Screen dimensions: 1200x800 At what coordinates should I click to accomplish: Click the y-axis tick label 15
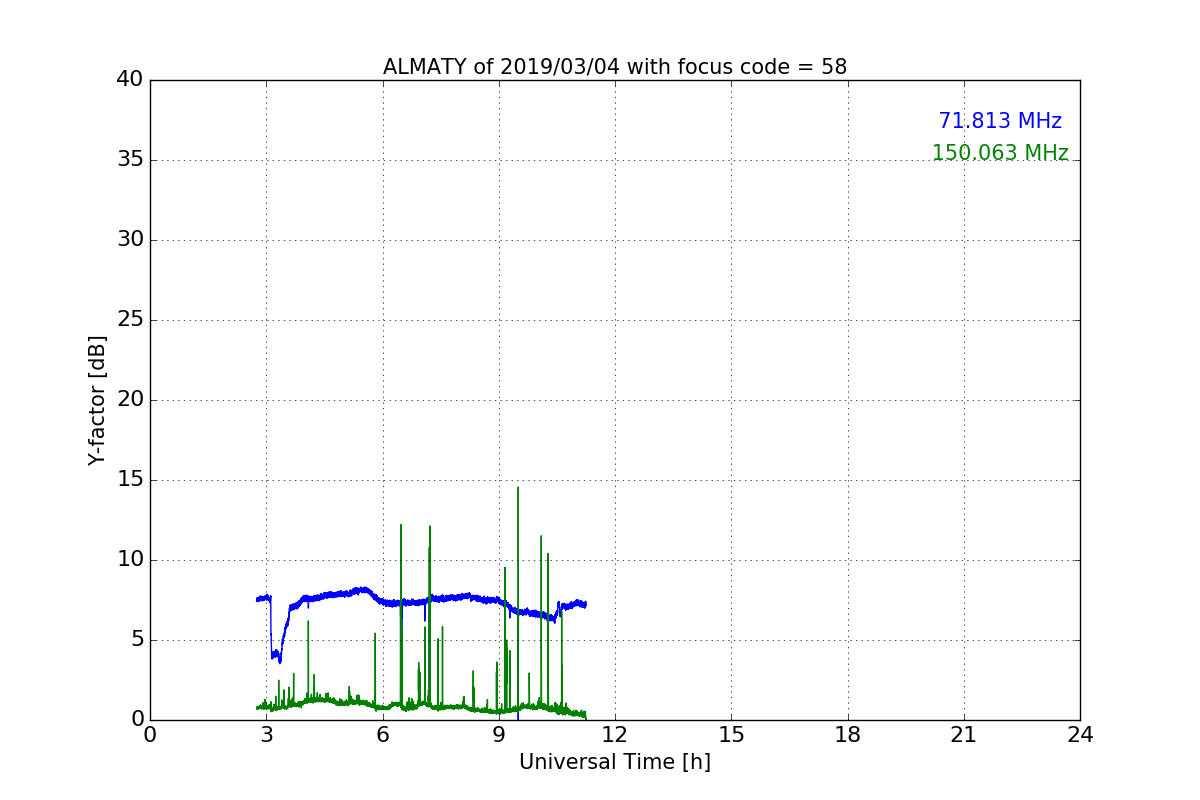(x=130, y=480)
